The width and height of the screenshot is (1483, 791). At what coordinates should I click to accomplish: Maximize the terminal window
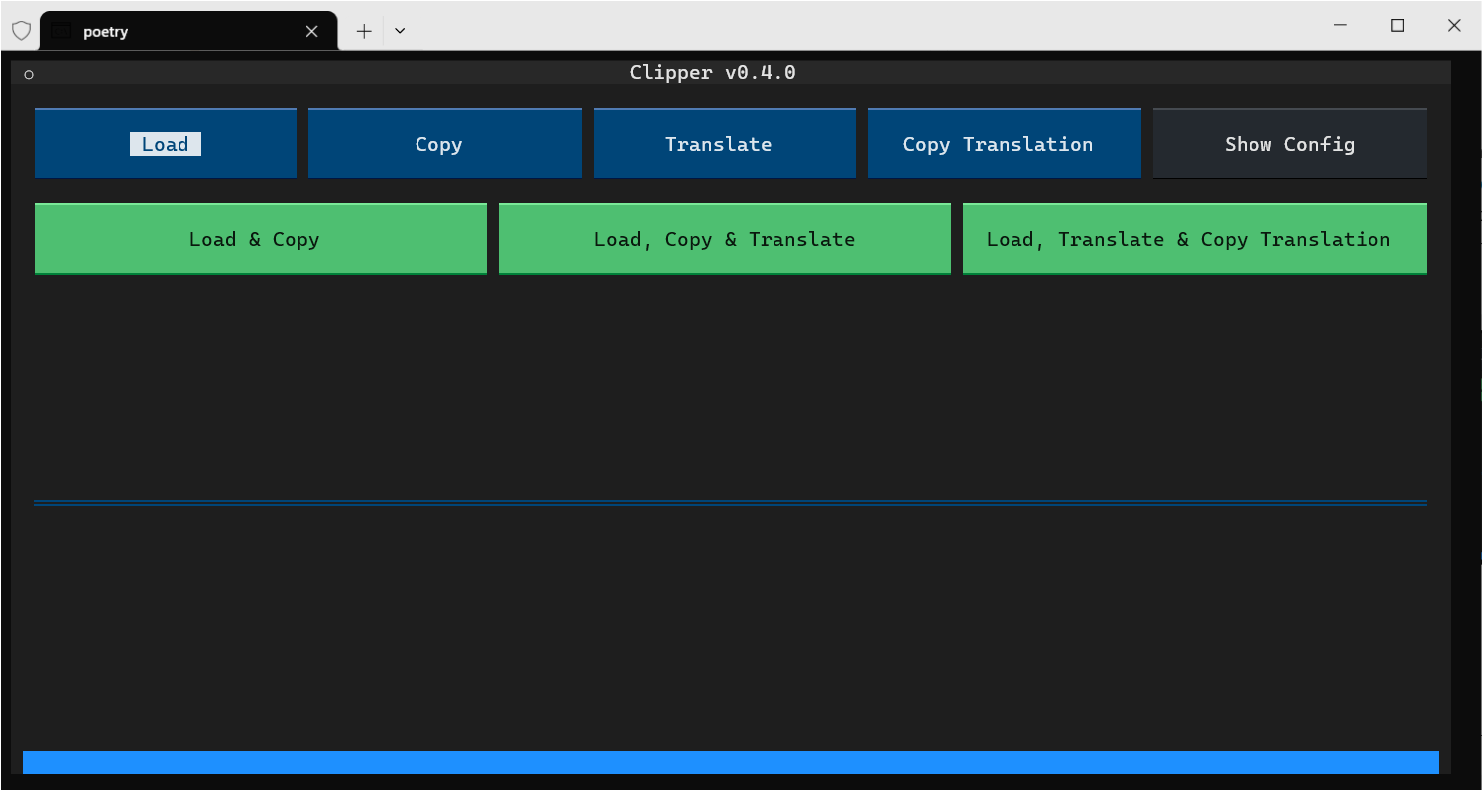click(x=1397, y=26)
